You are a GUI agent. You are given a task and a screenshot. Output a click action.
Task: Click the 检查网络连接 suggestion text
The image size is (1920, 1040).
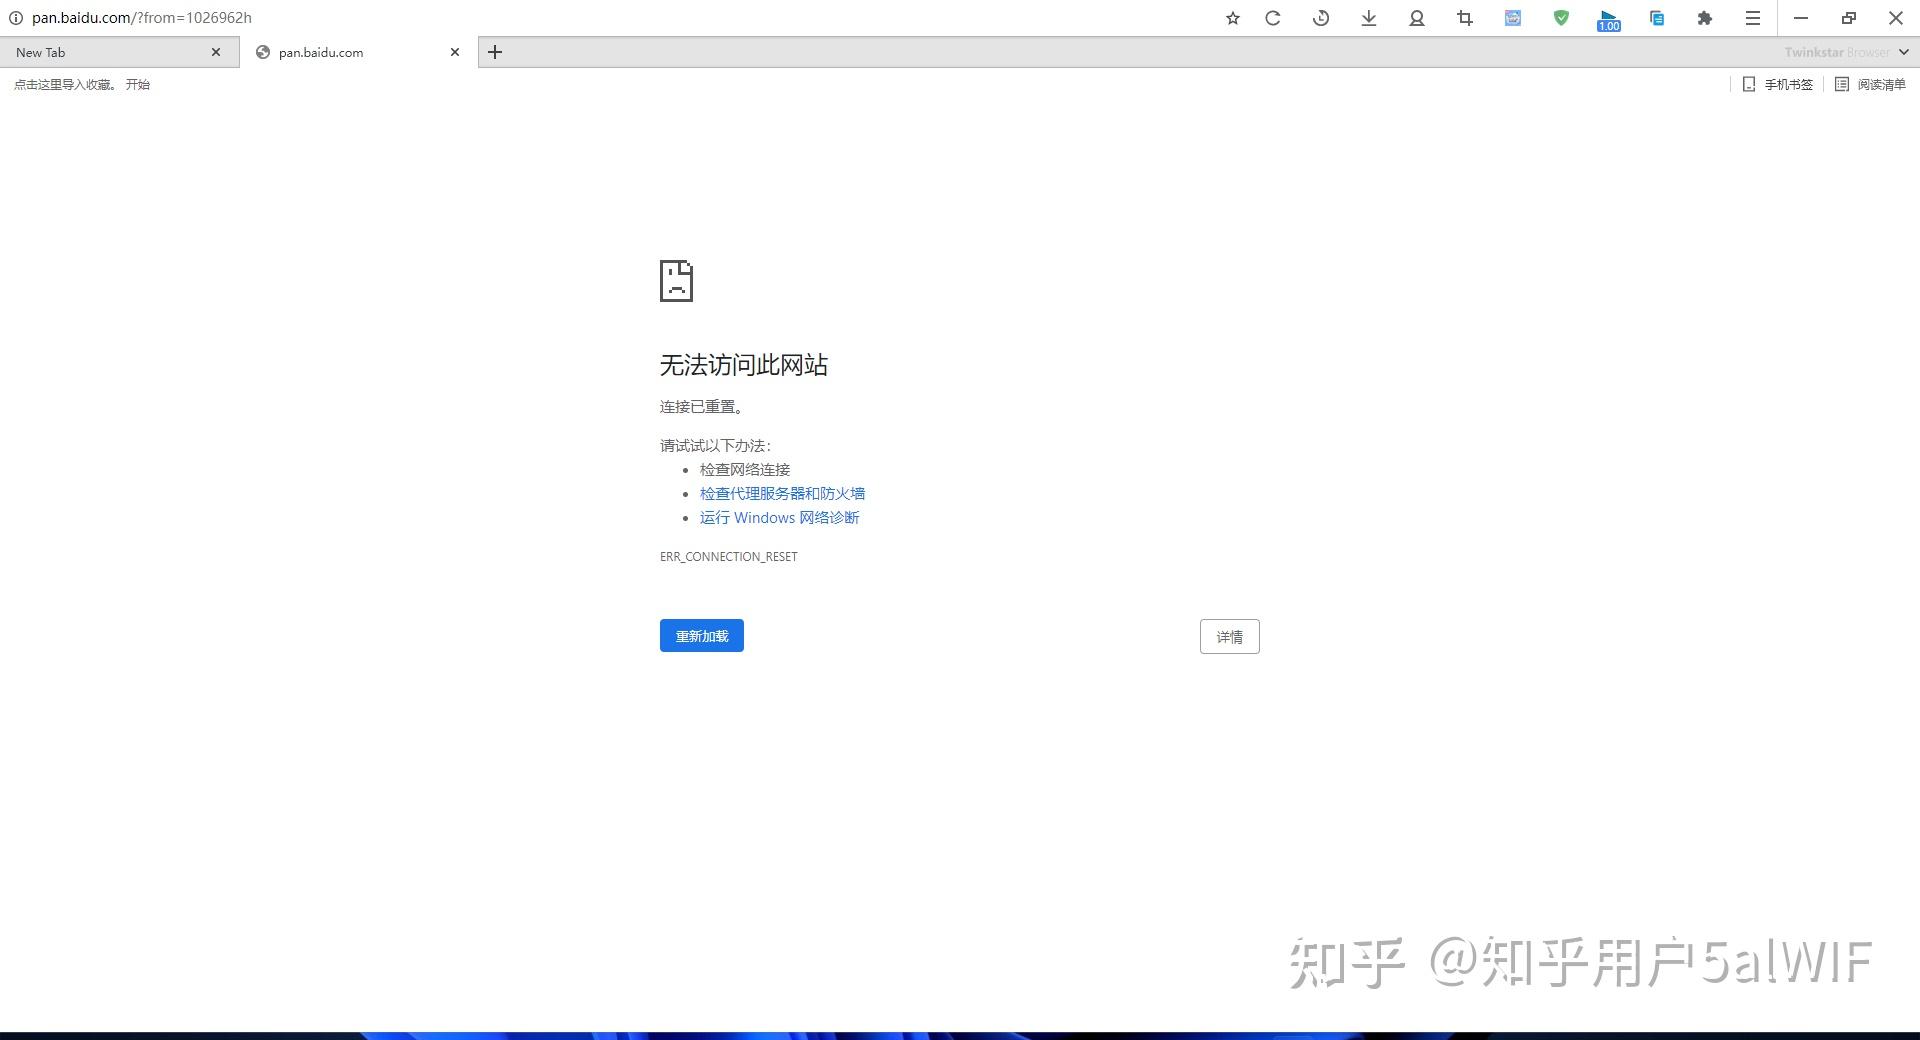[745, 469]
